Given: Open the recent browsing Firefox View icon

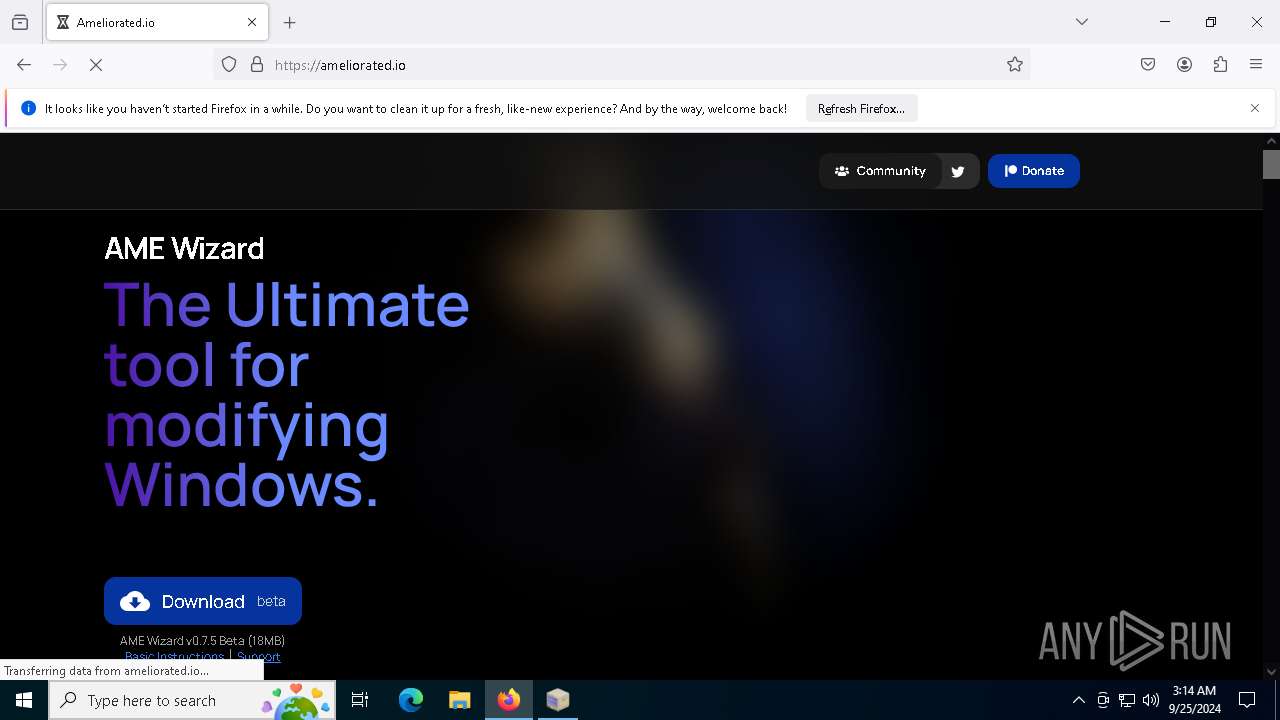Looking at the screenshot, I should tap(20, 22).
